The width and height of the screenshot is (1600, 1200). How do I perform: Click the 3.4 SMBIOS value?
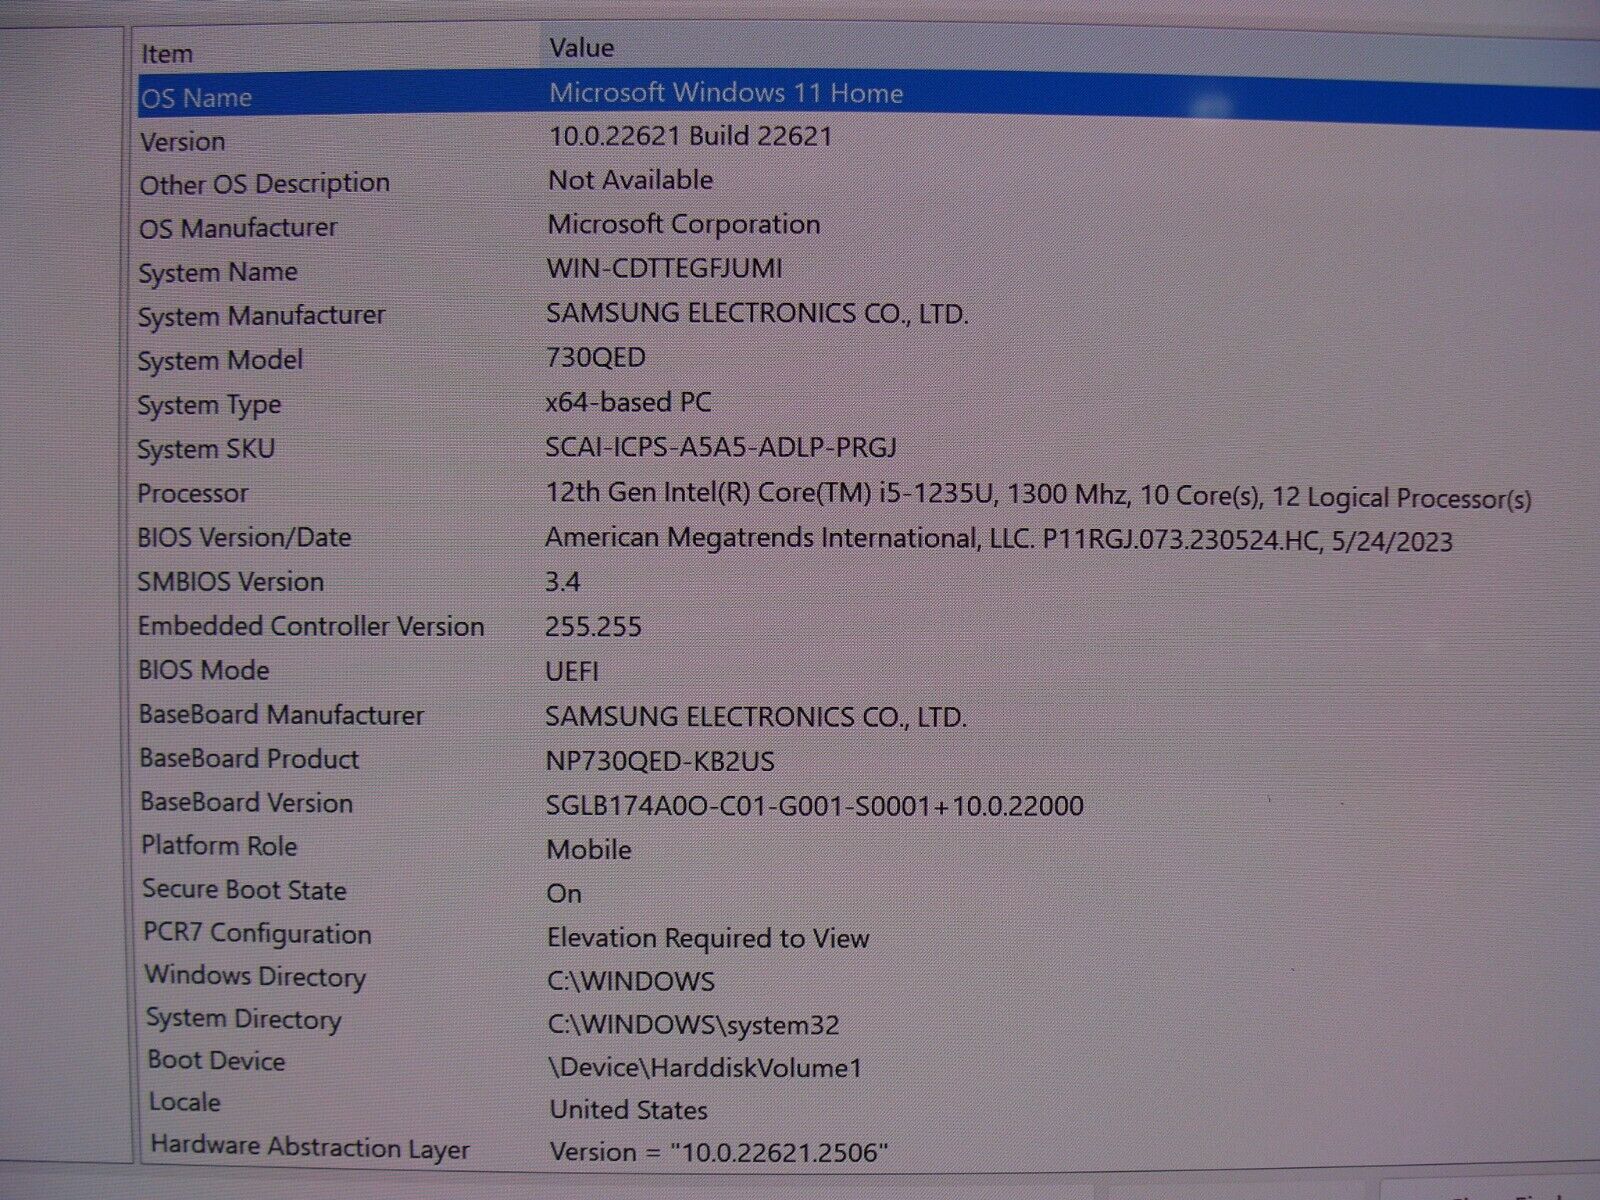[x=562, y=582]
